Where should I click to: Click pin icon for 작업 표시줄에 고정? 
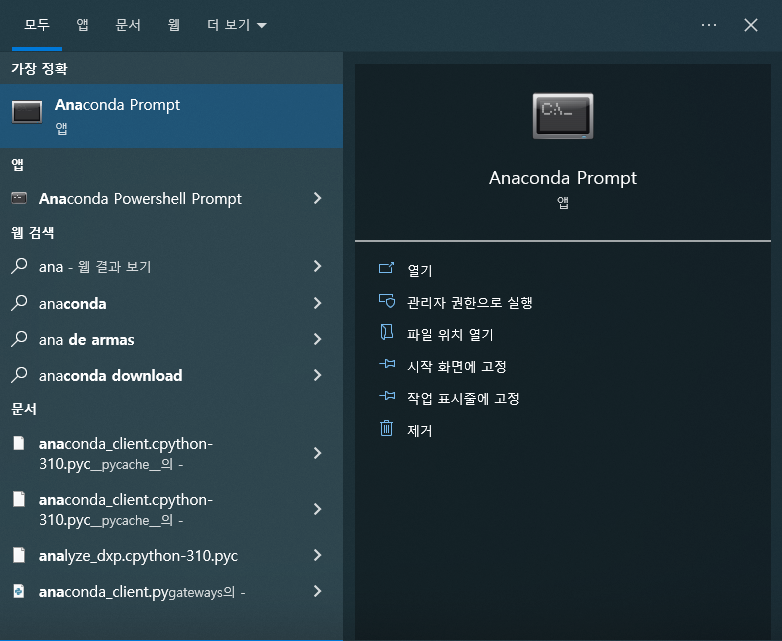click(387, 396)
